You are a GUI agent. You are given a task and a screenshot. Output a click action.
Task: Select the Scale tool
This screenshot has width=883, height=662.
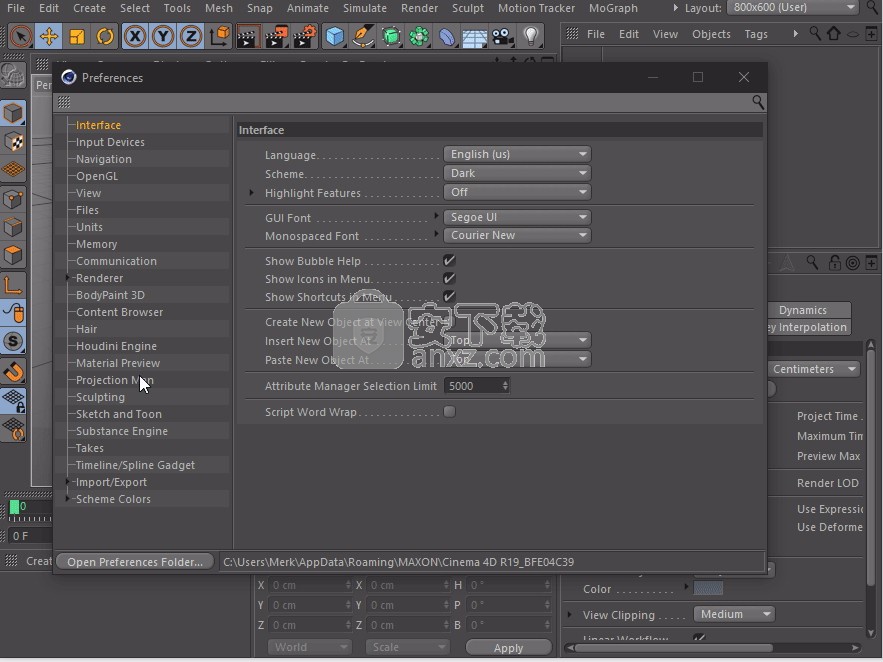[x=77, y=37]
